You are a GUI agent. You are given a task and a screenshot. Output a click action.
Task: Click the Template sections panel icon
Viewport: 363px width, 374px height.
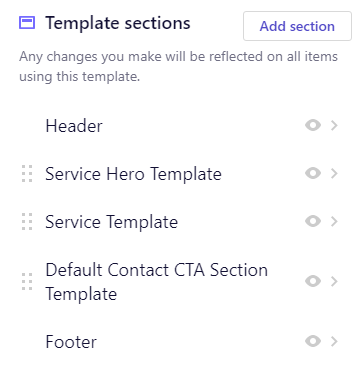point(27,23)
